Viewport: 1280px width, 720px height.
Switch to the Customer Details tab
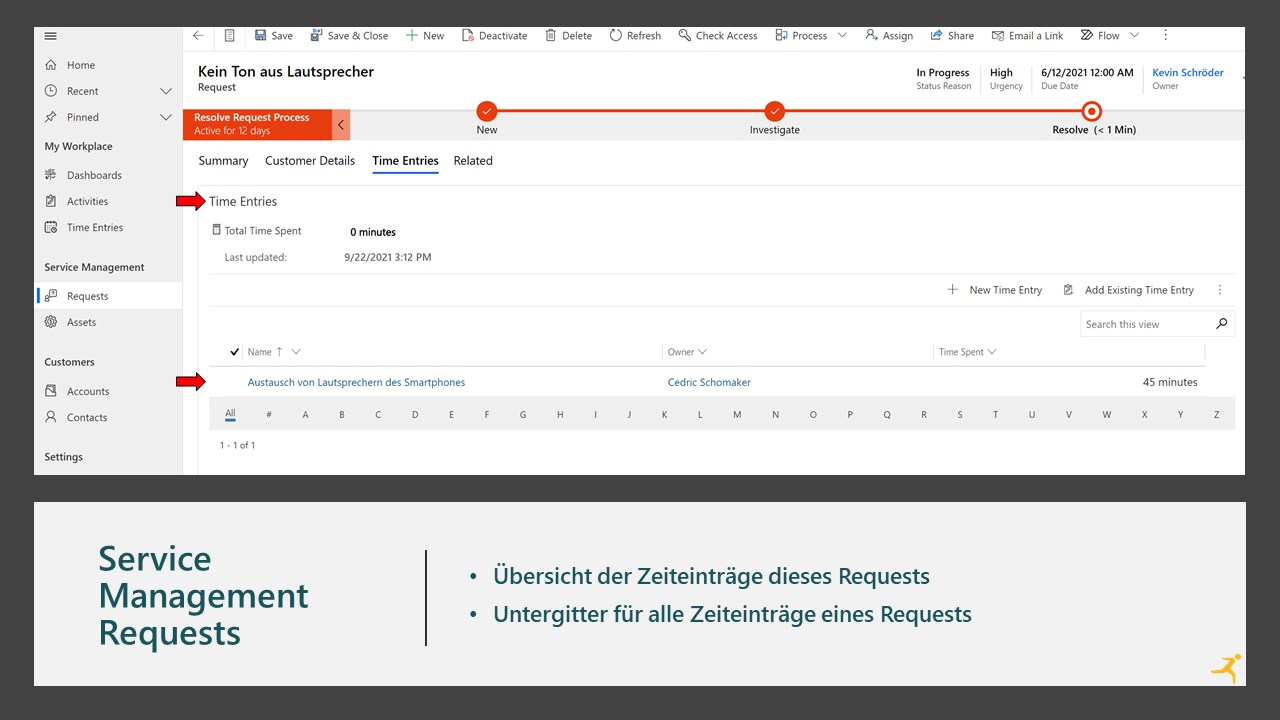[x=310, y=160]
